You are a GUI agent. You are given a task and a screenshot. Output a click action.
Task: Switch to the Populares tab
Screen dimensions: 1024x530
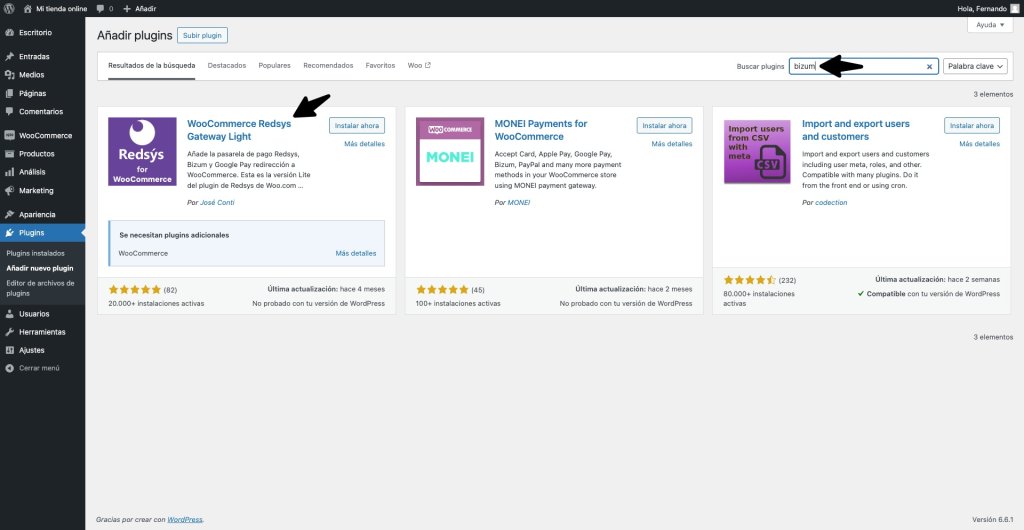point(274,66)
